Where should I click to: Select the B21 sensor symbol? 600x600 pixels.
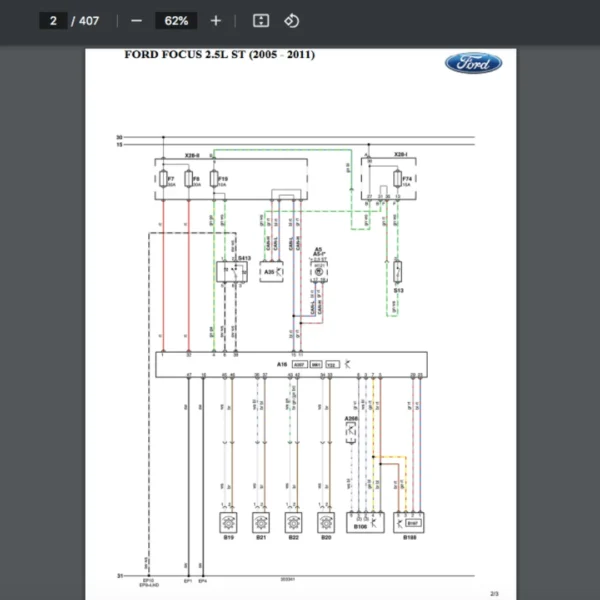point(260,521)
